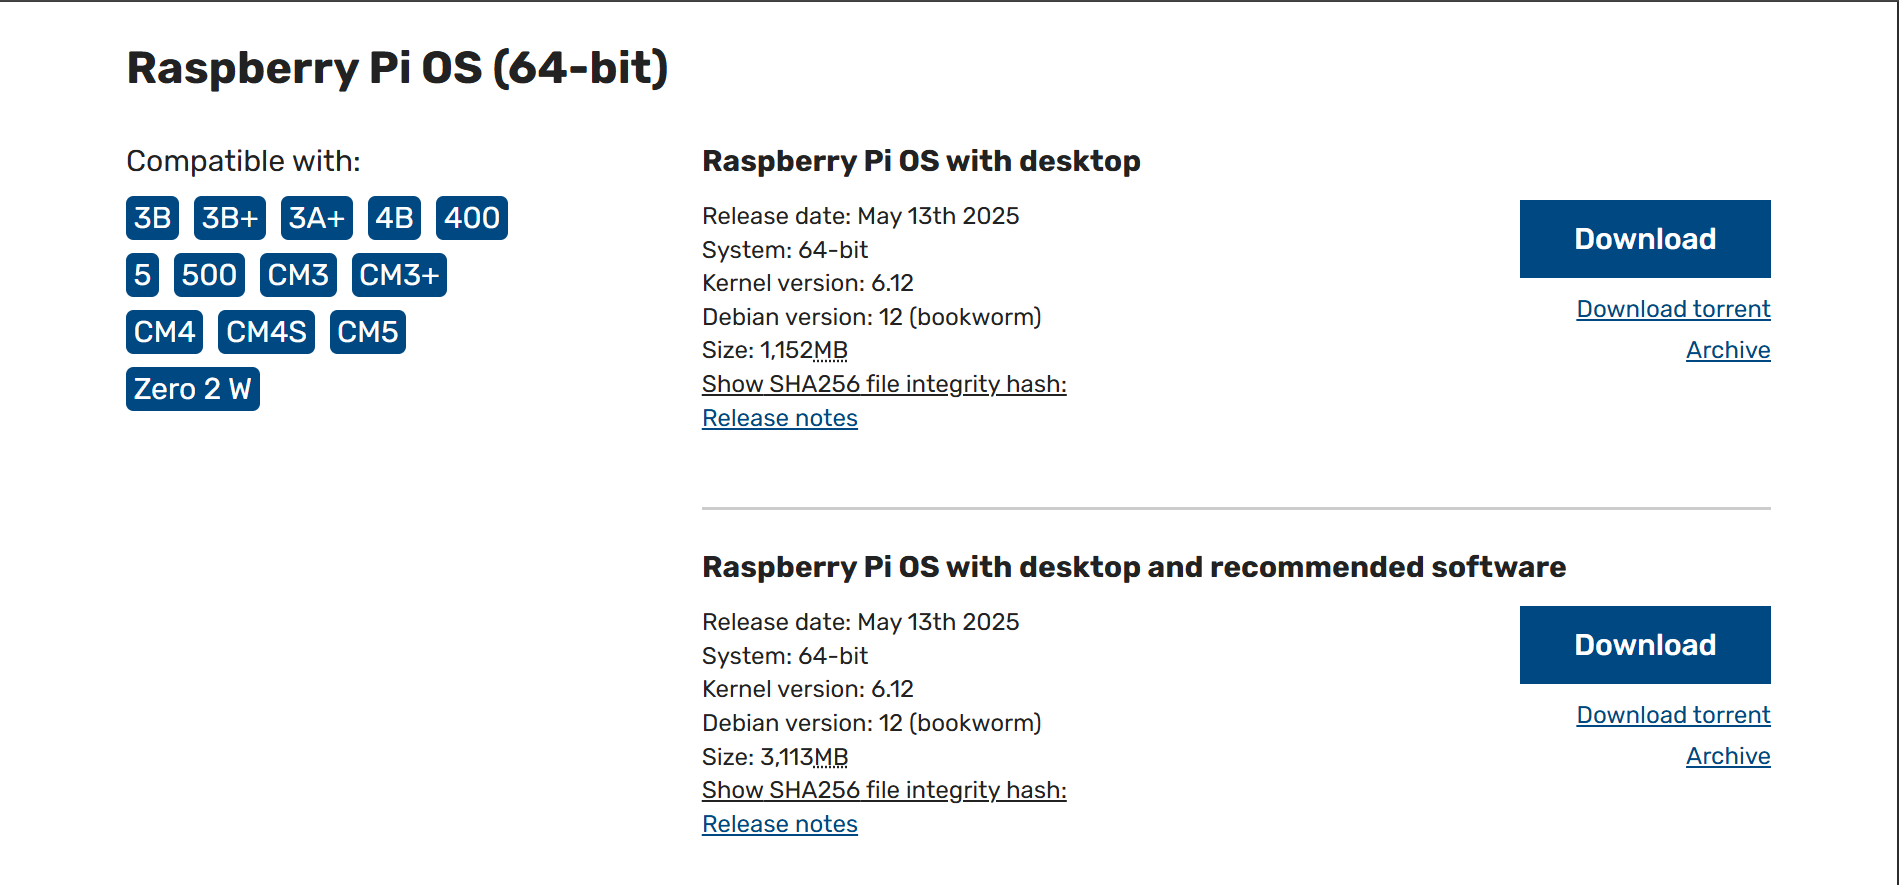Download the desktop and recommended software image
The height and width of the screenshot is (885, 1899).
click(1644, 645)
